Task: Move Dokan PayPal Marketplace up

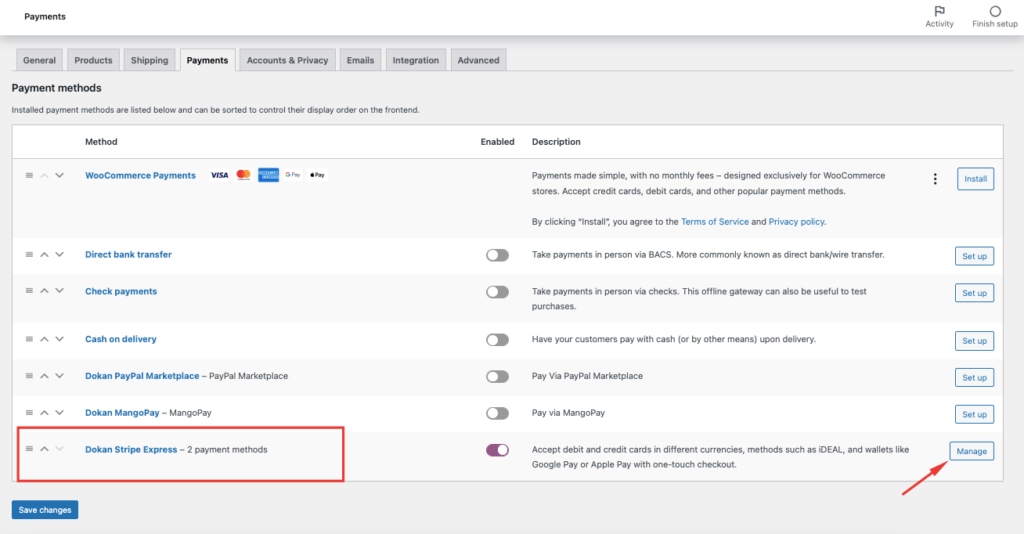Action: tap(44, 376)
